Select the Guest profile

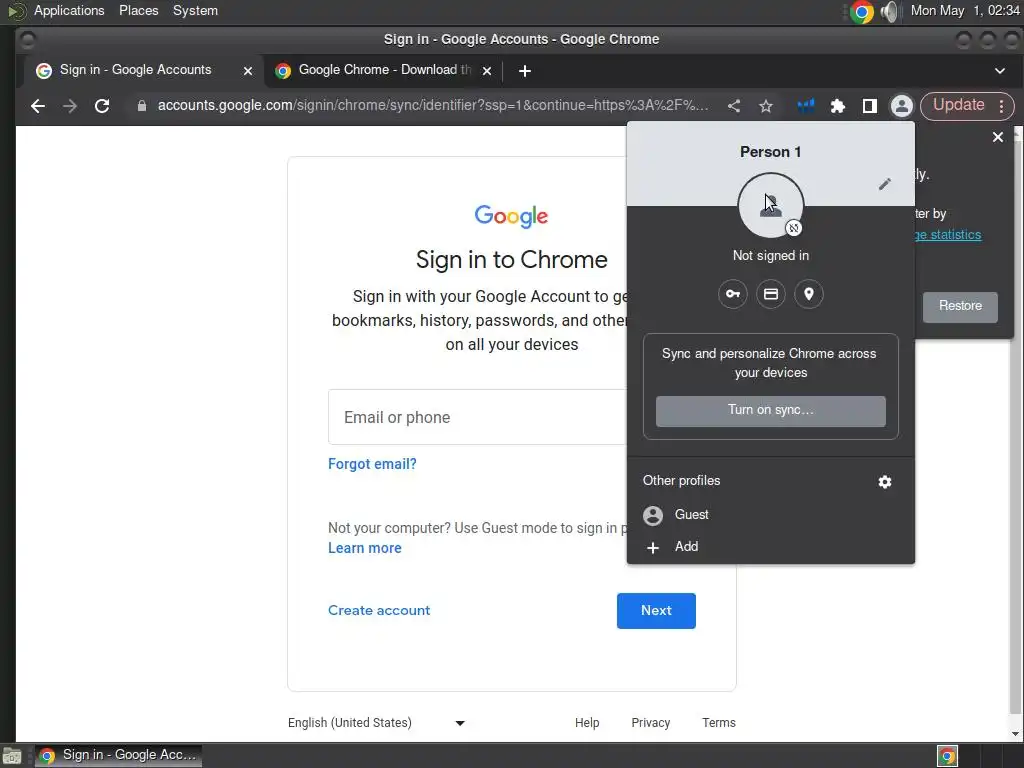click(771, 515)
